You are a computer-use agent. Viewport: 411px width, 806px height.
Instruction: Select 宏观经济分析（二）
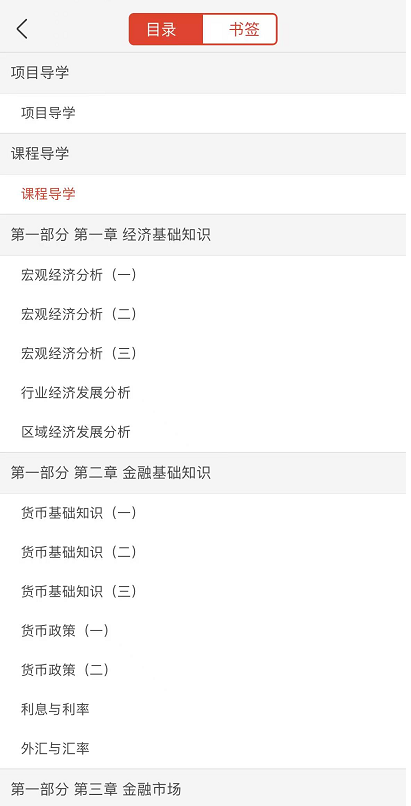[x=206, y=314]
